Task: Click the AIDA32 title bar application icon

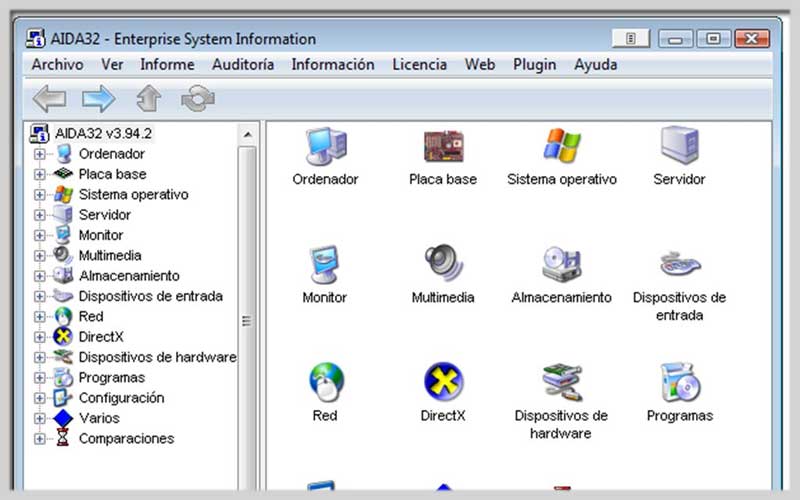Action: (36, 39)
